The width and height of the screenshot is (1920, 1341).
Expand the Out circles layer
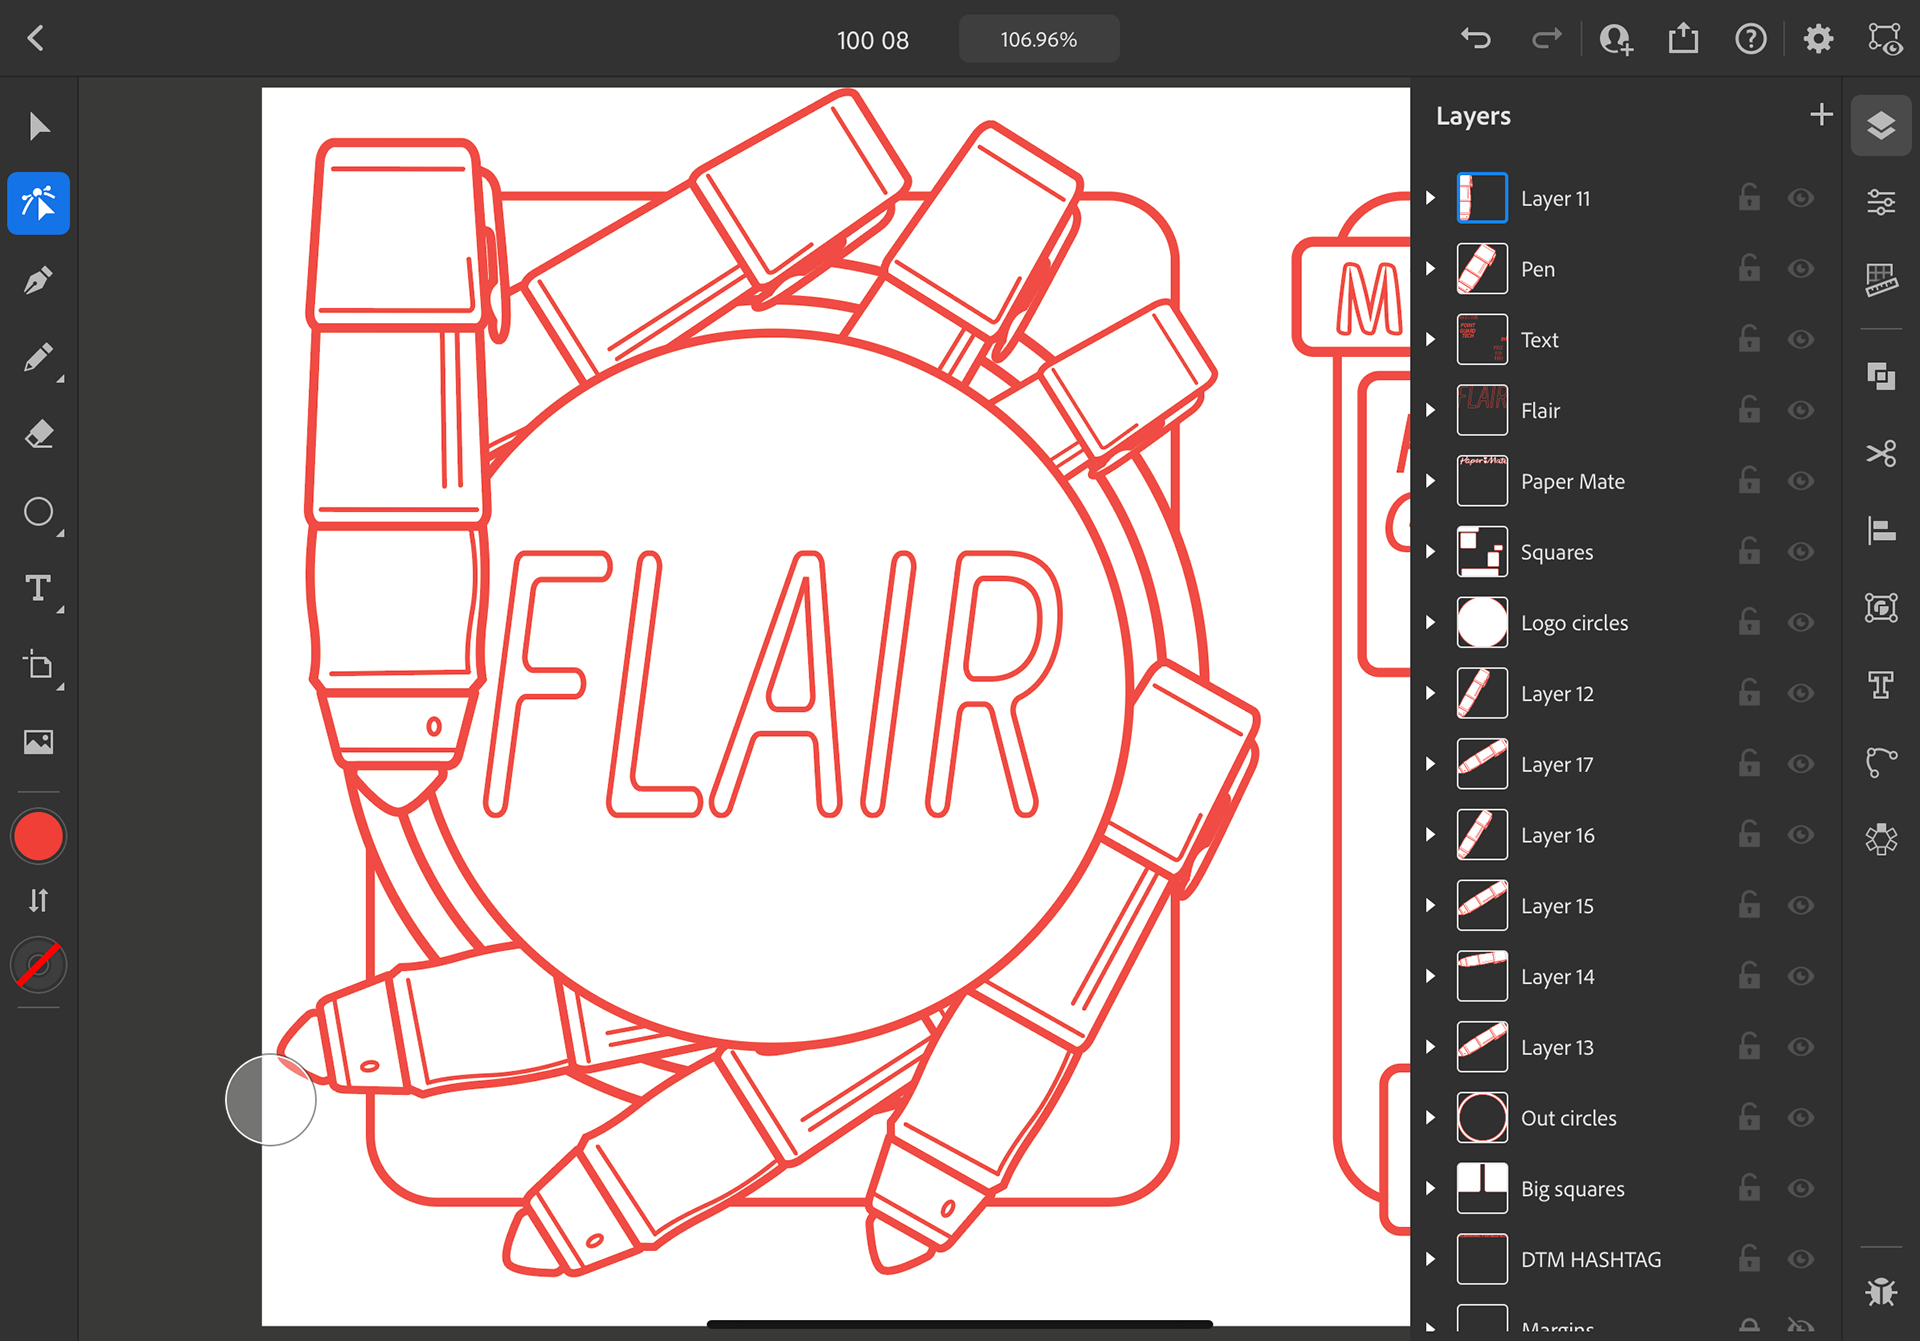click(1431, 1118)
